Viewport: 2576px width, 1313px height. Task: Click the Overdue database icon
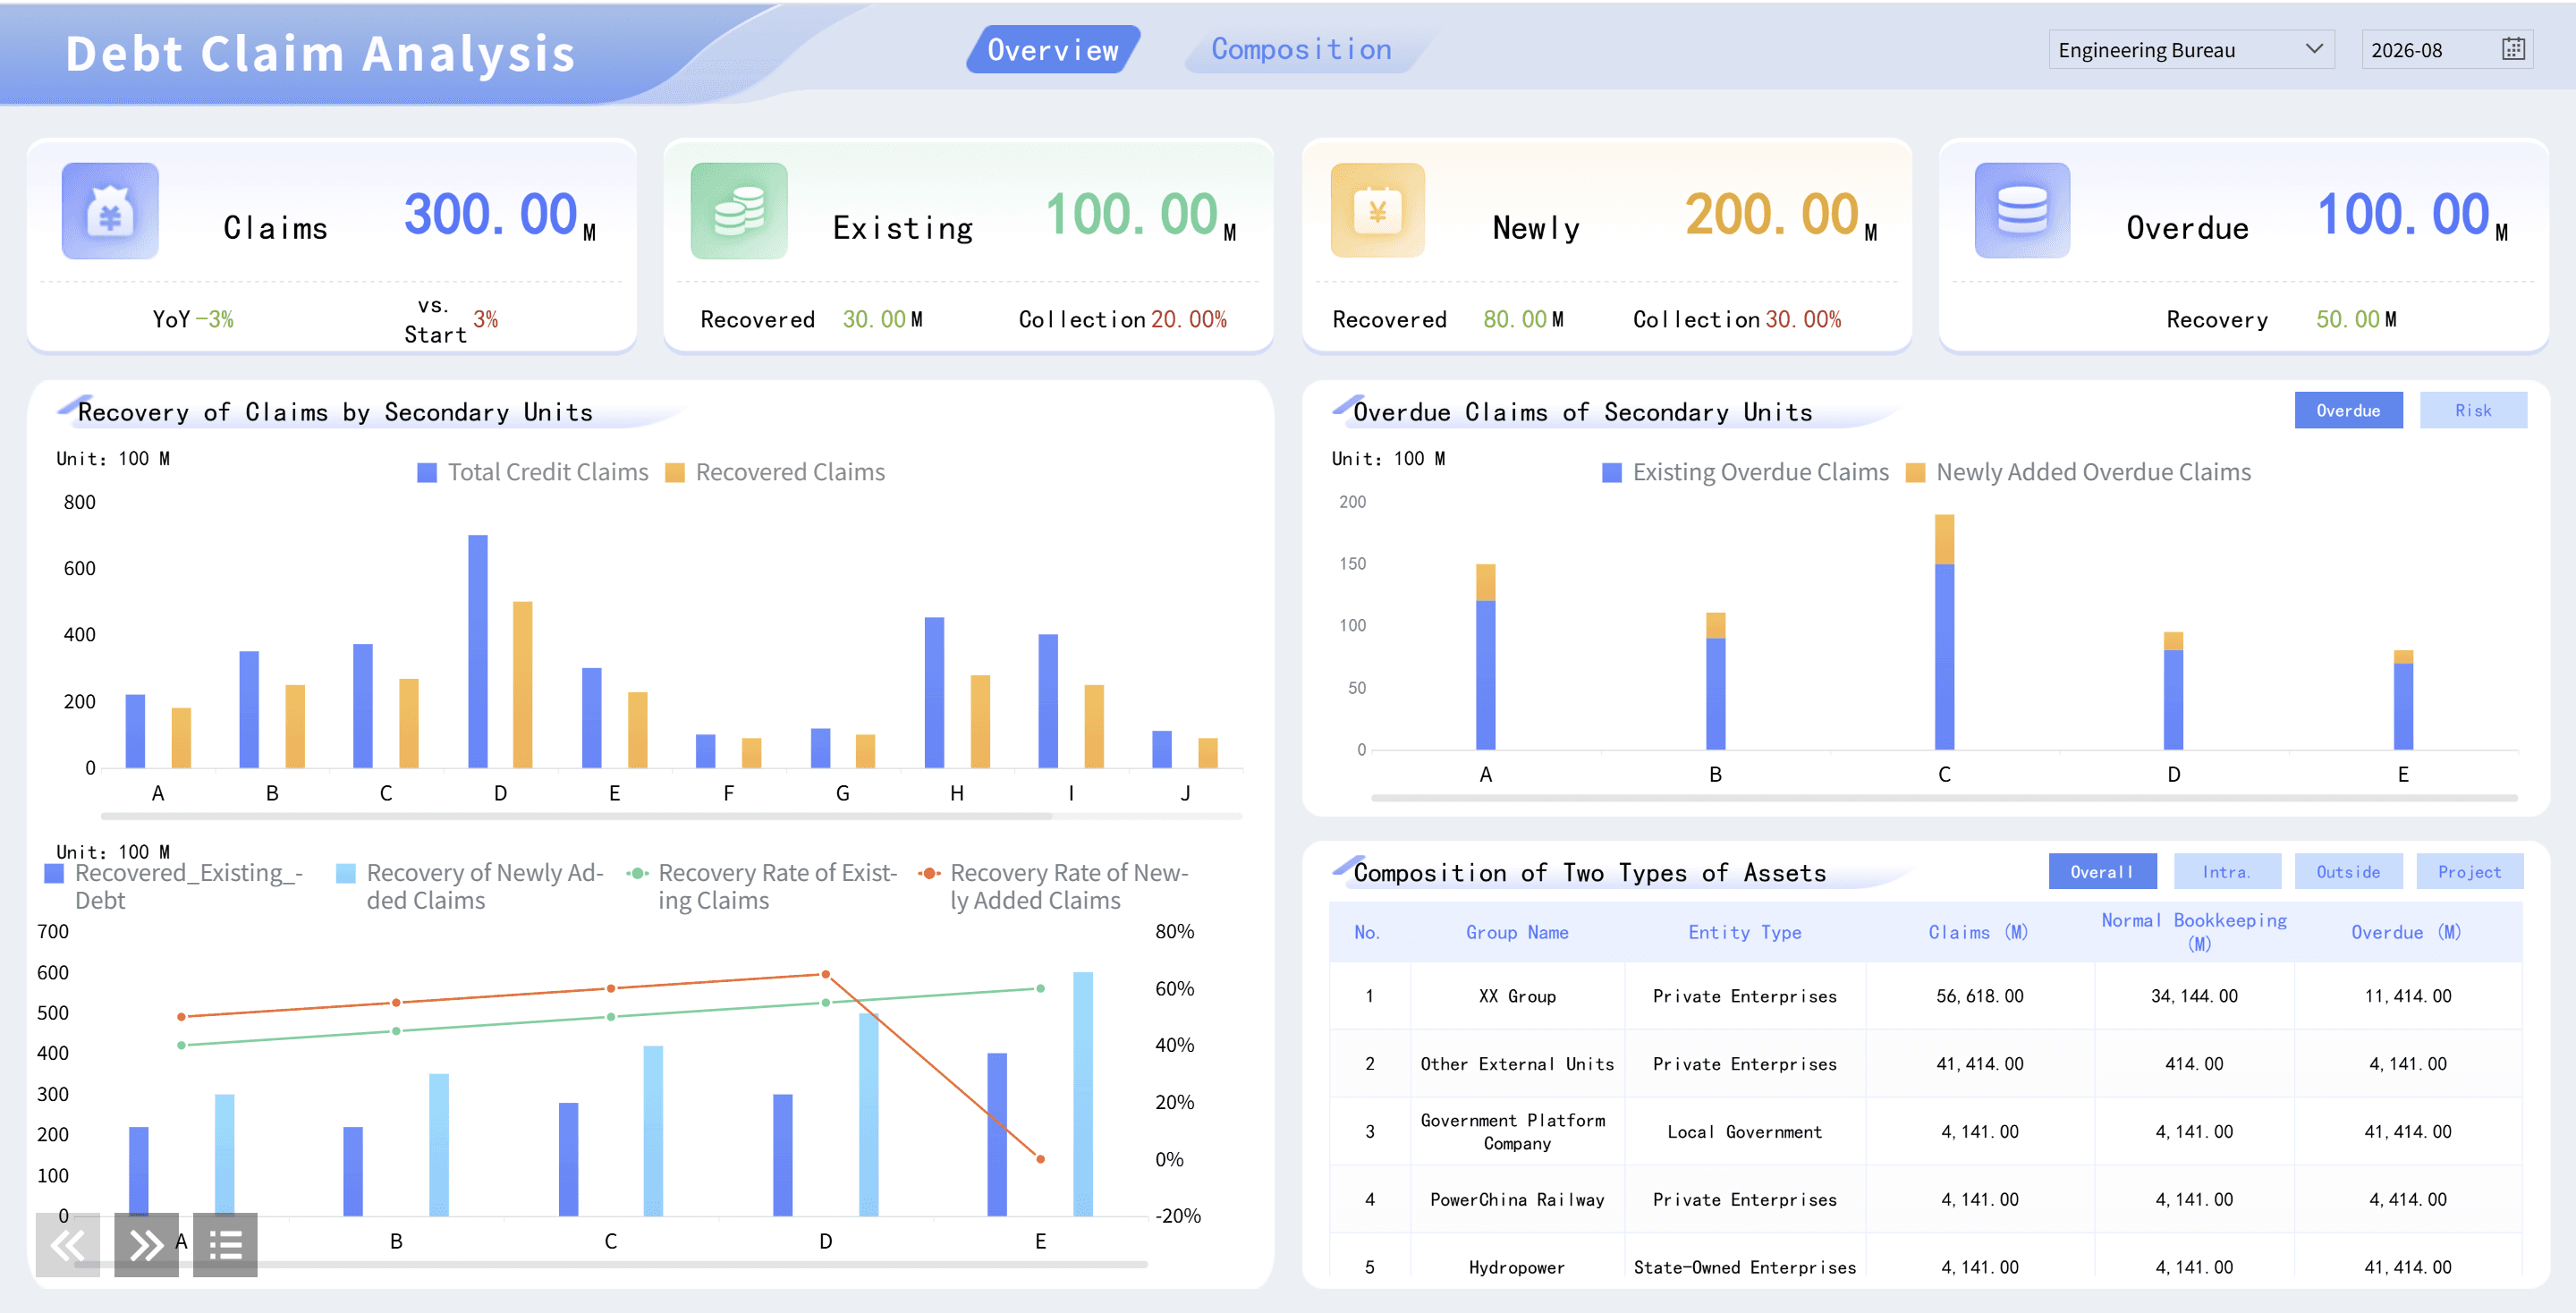[x=2022, y=211]
